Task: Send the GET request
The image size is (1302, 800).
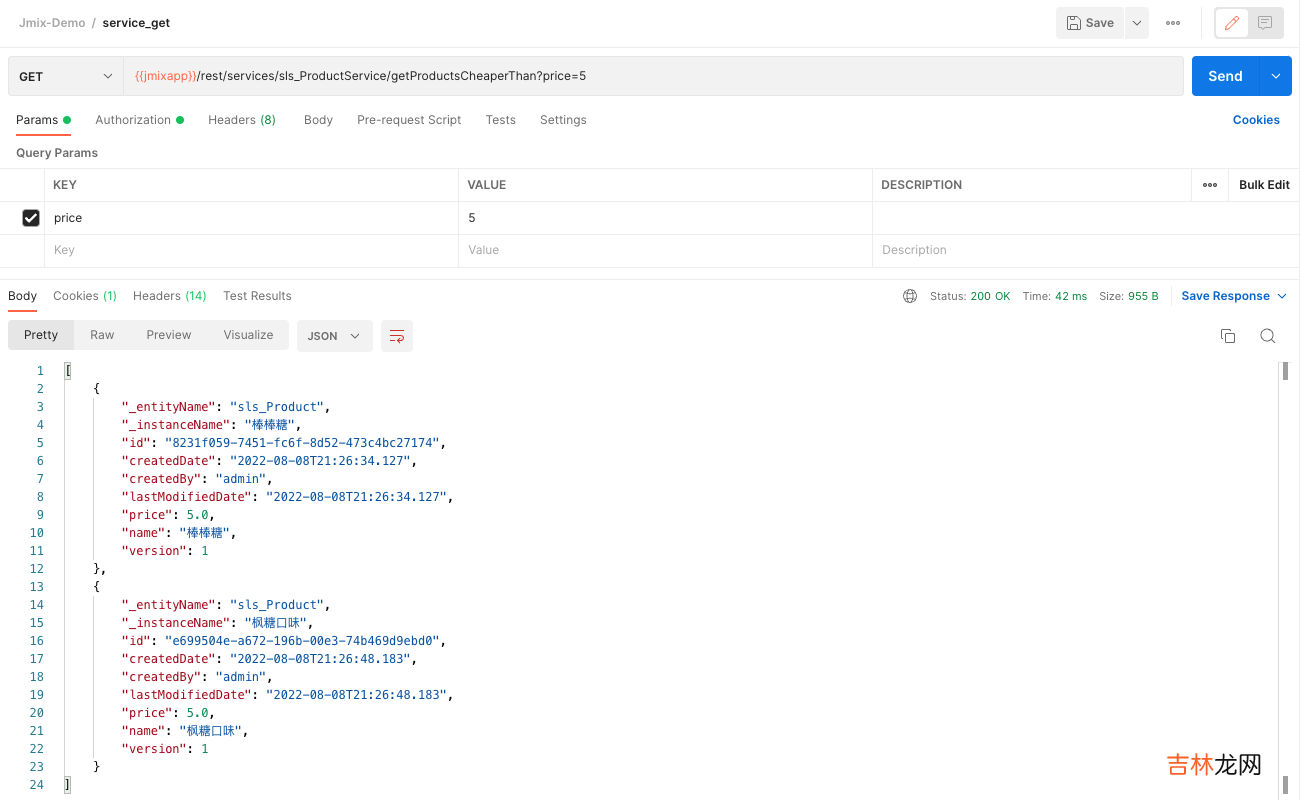Action: [x=1225, y=76]
